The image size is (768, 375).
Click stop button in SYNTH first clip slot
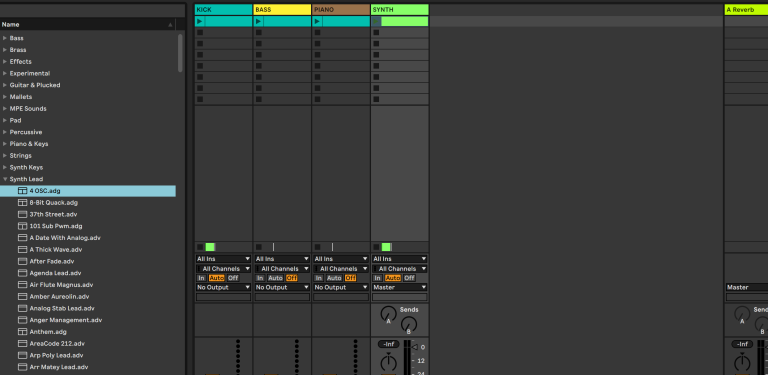pos(376,21)
